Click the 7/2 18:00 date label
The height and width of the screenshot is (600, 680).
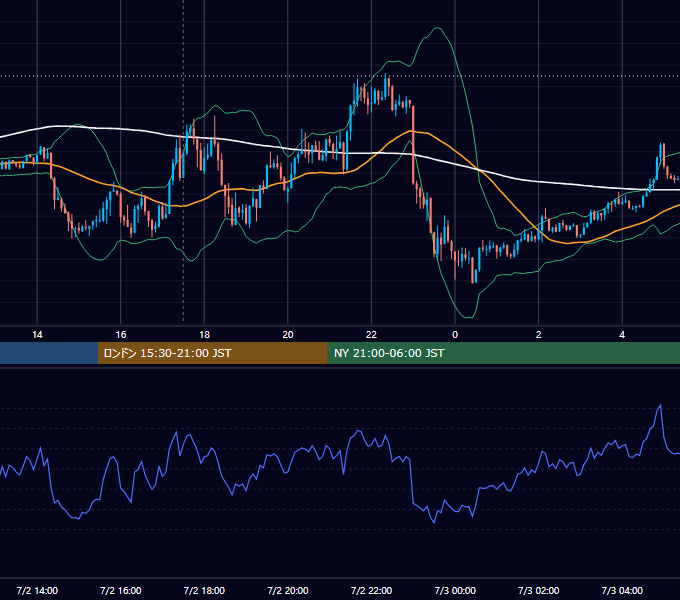point(204,590)
